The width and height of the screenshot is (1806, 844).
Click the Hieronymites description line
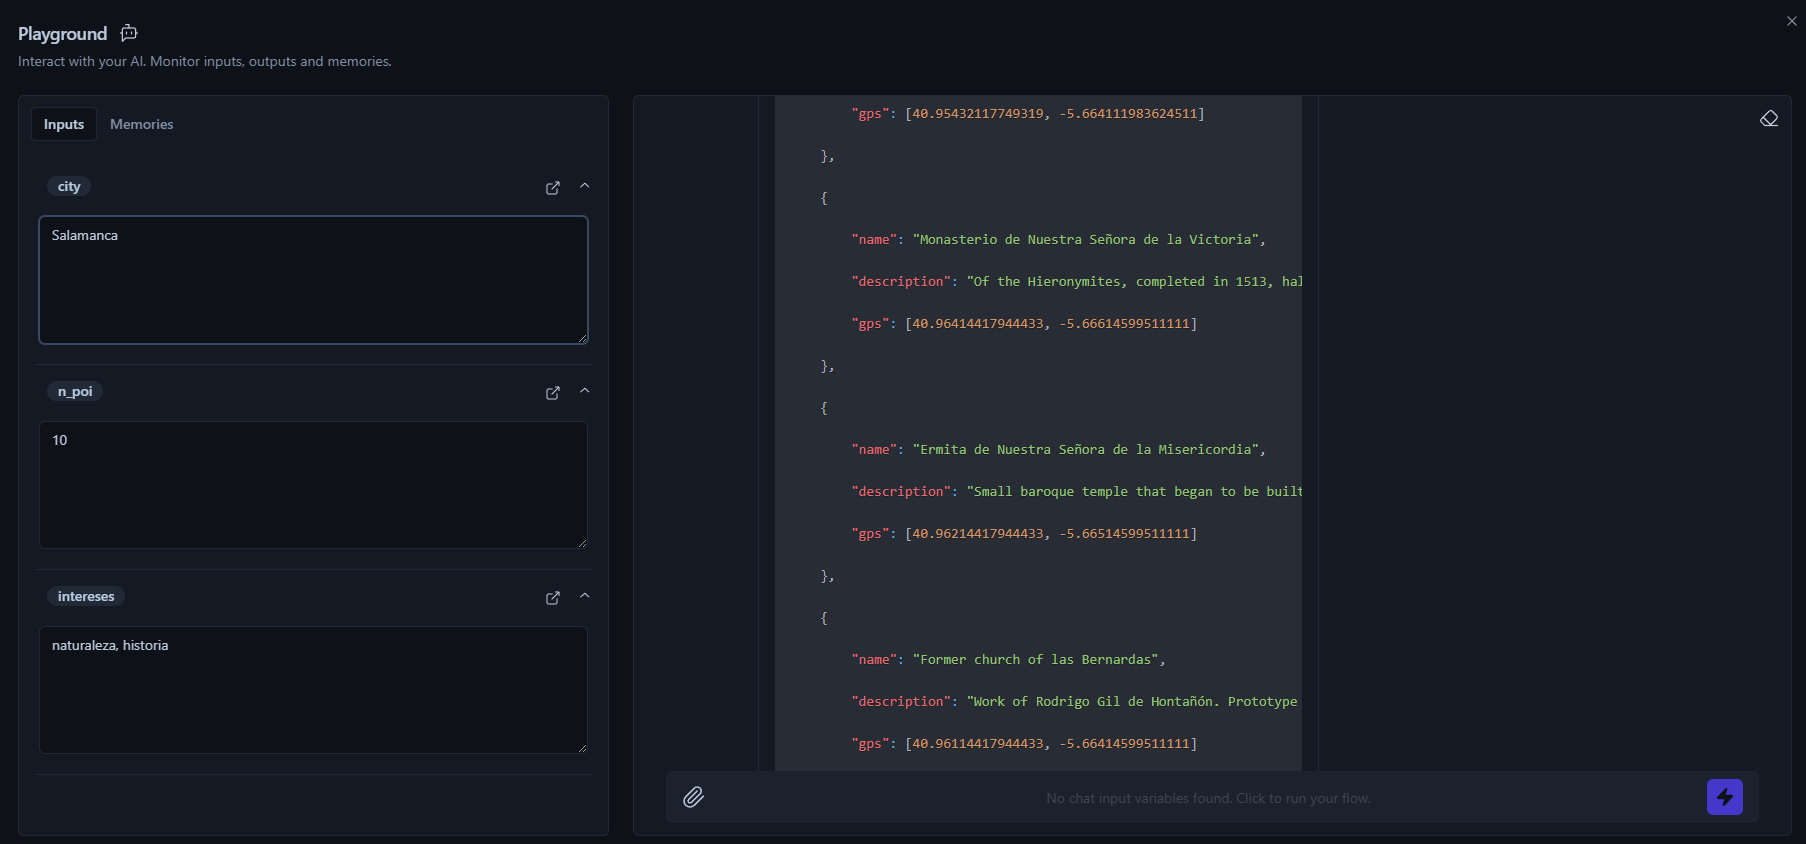point(1077,282)
